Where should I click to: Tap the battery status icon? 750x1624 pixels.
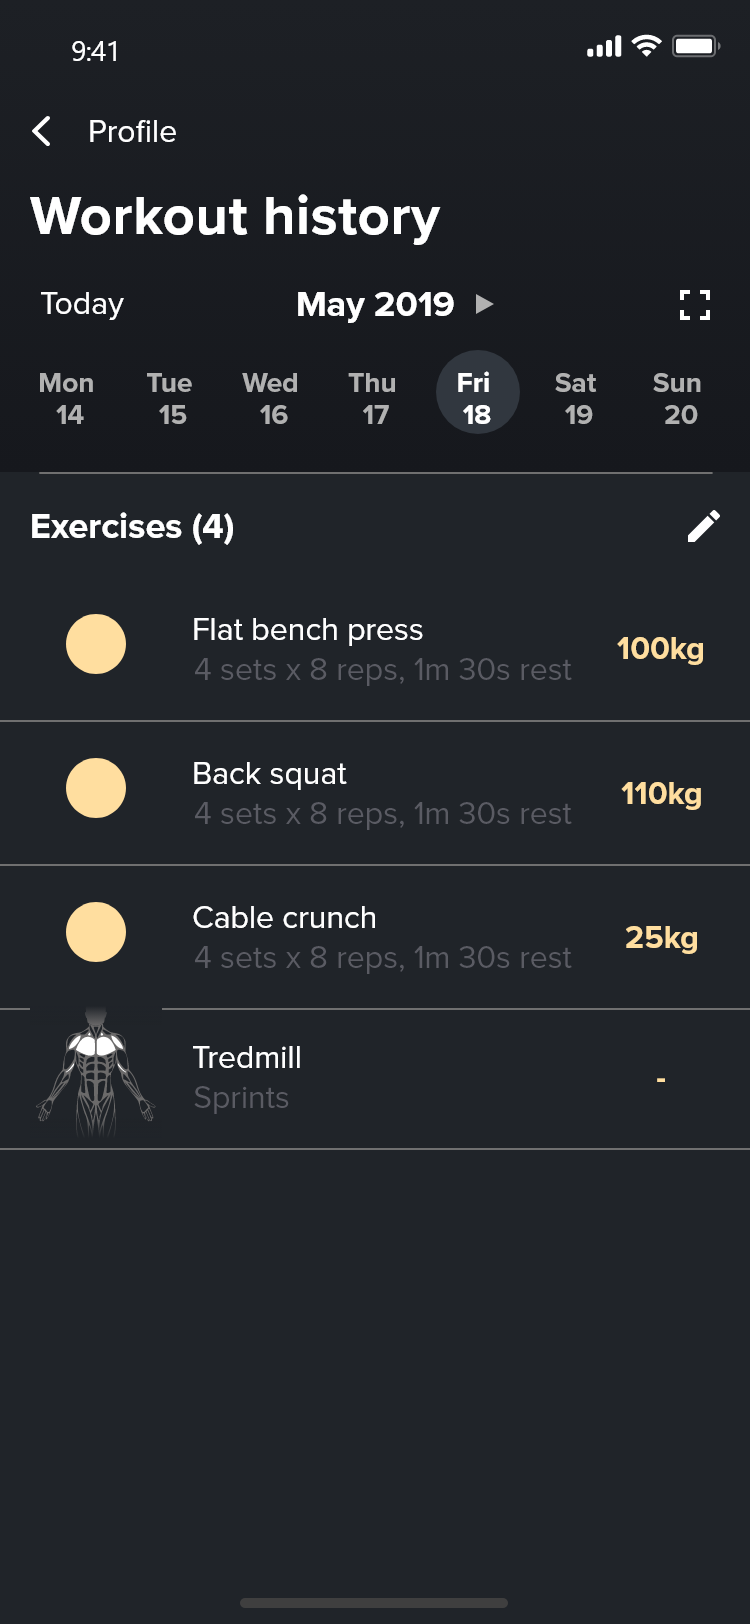tap(696, 47)
